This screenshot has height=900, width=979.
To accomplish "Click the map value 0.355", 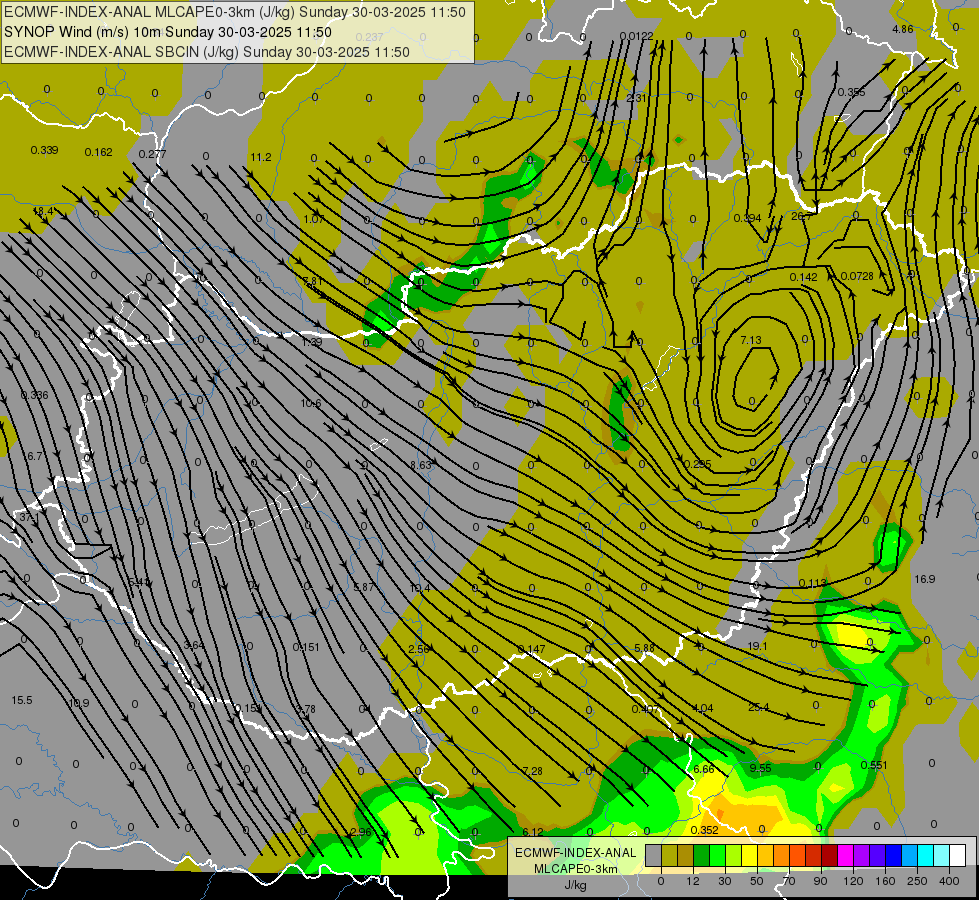I will pos(852,92).
